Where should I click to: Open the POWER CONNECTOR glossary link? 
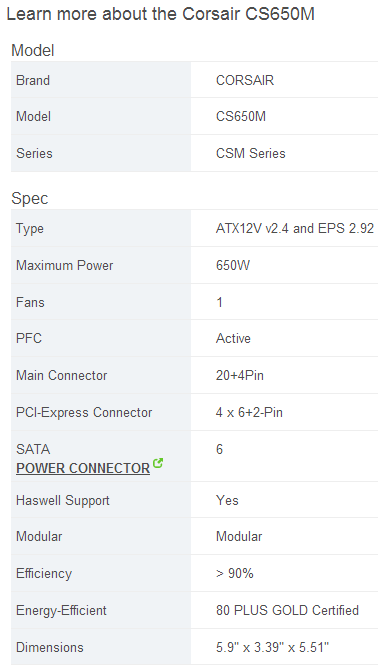[83, 468]
